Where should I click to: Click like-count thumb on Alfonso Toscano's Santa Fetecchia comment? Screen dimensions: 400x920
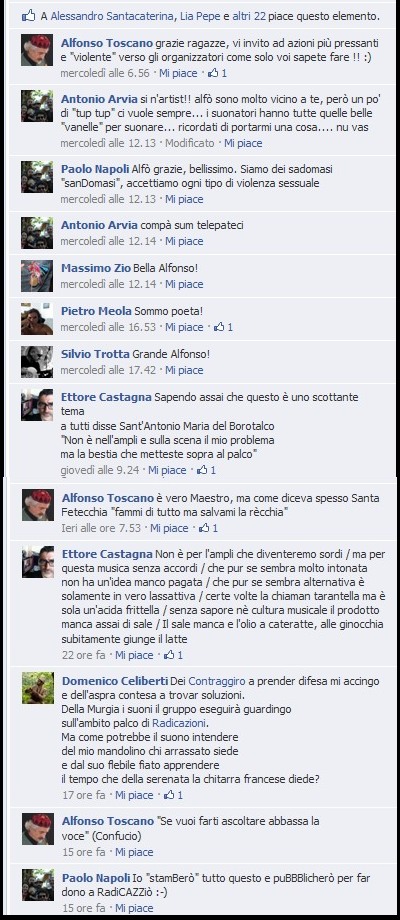205,528
